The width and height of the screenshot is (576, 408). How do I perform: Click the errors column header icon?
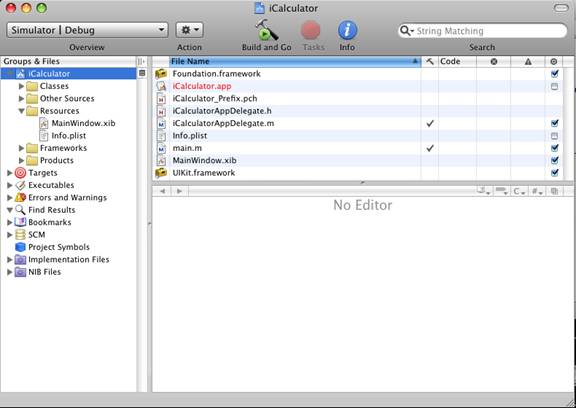[x=494, y=61]
